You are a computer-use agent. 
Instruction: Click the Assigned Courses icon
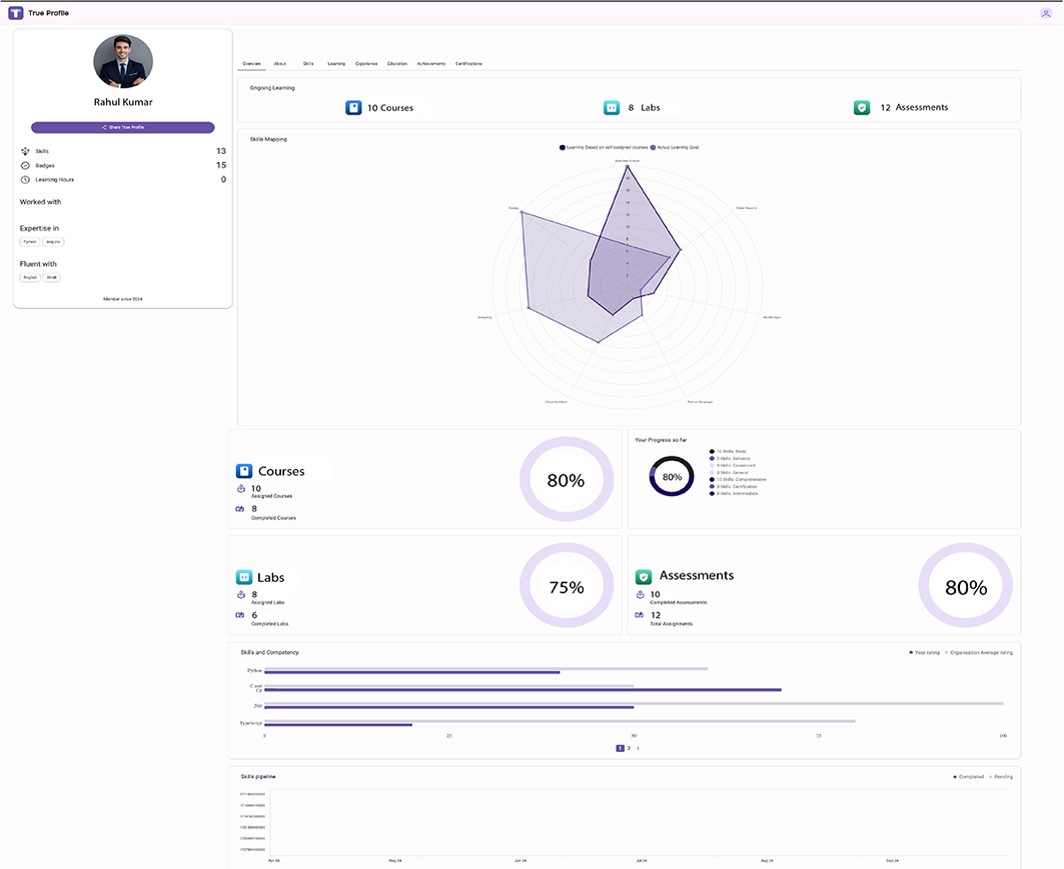point(241,488)
